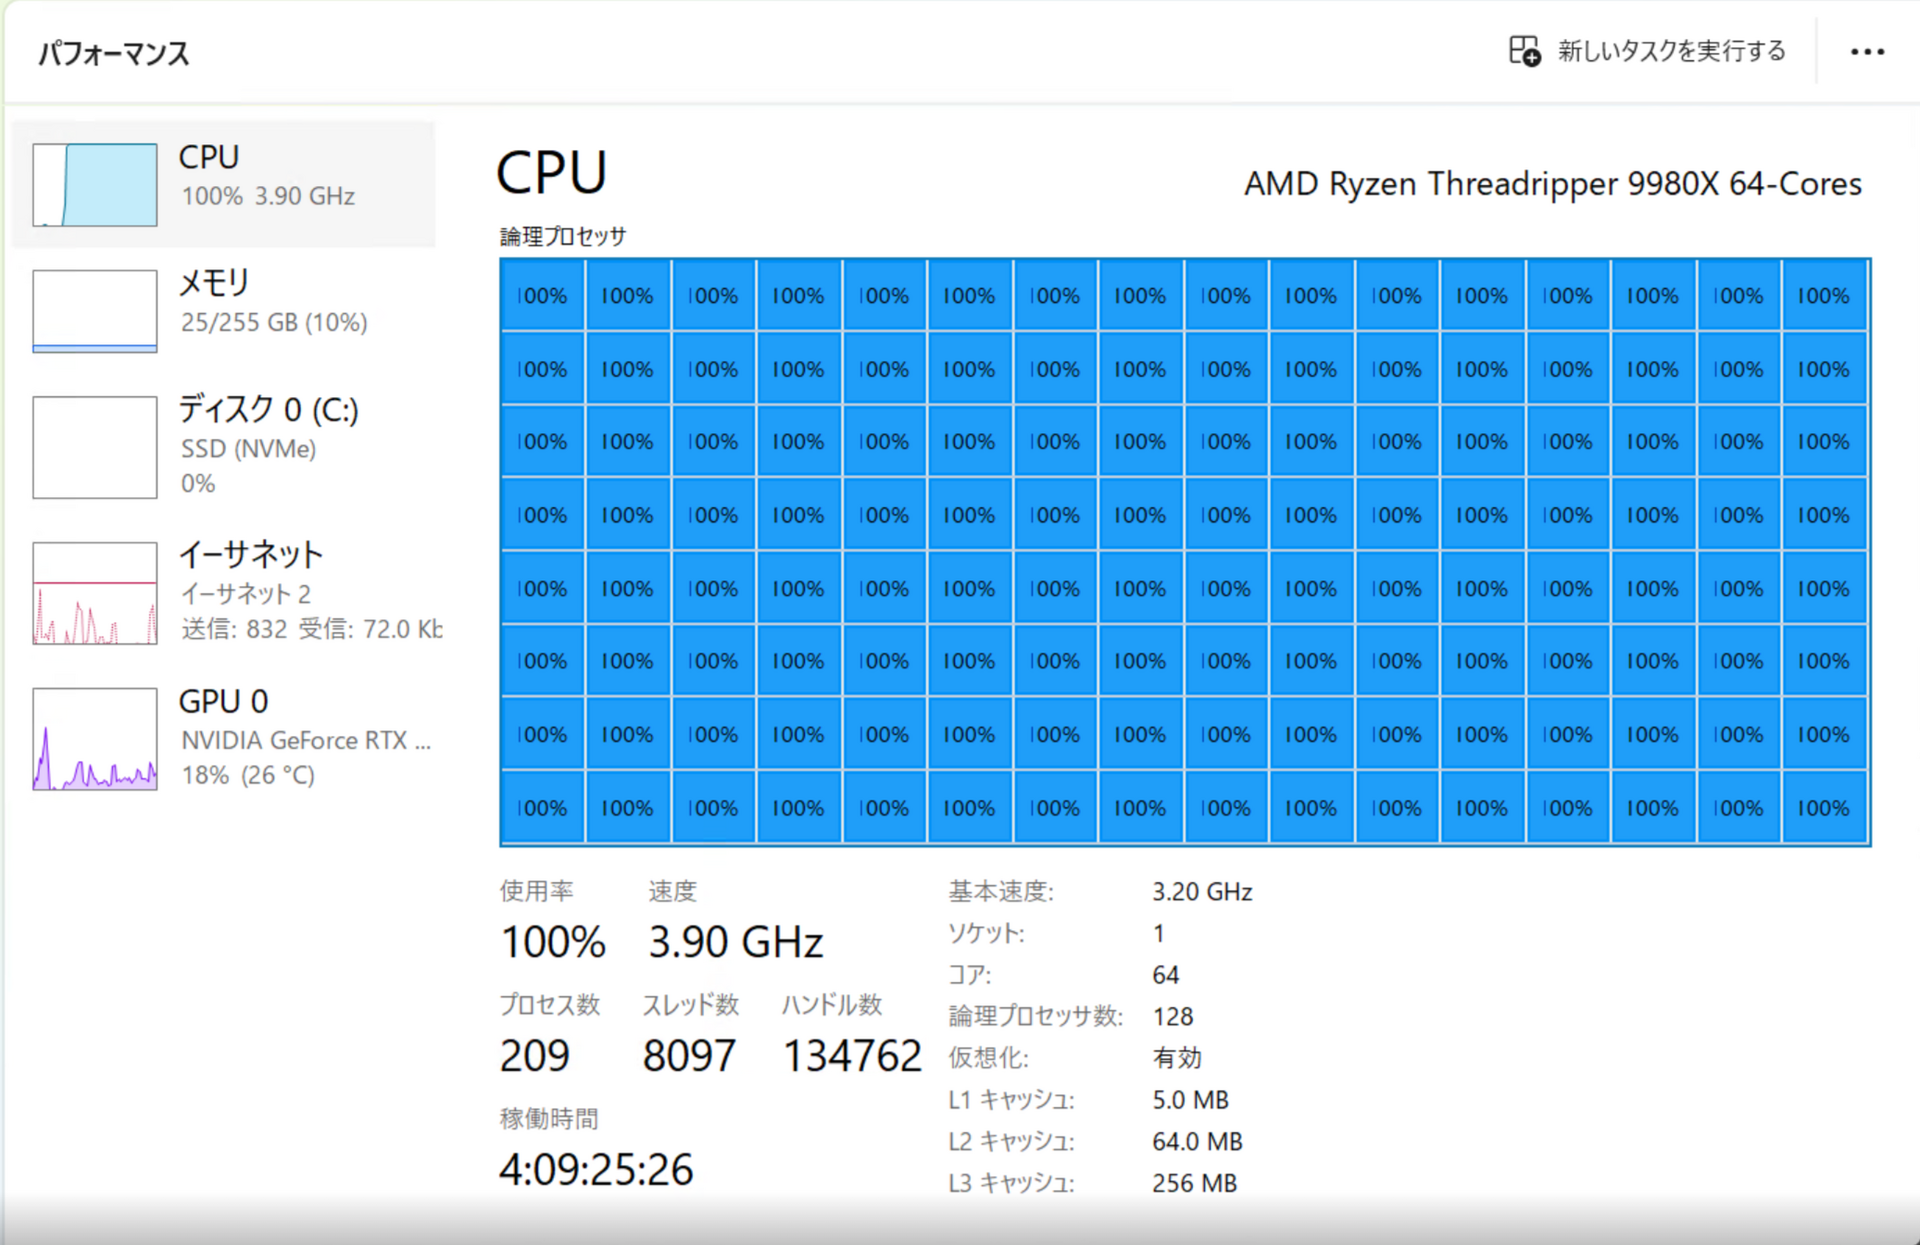
Task: Select the GPU 0 mini graph thumbnail
Action: point(95,739)
